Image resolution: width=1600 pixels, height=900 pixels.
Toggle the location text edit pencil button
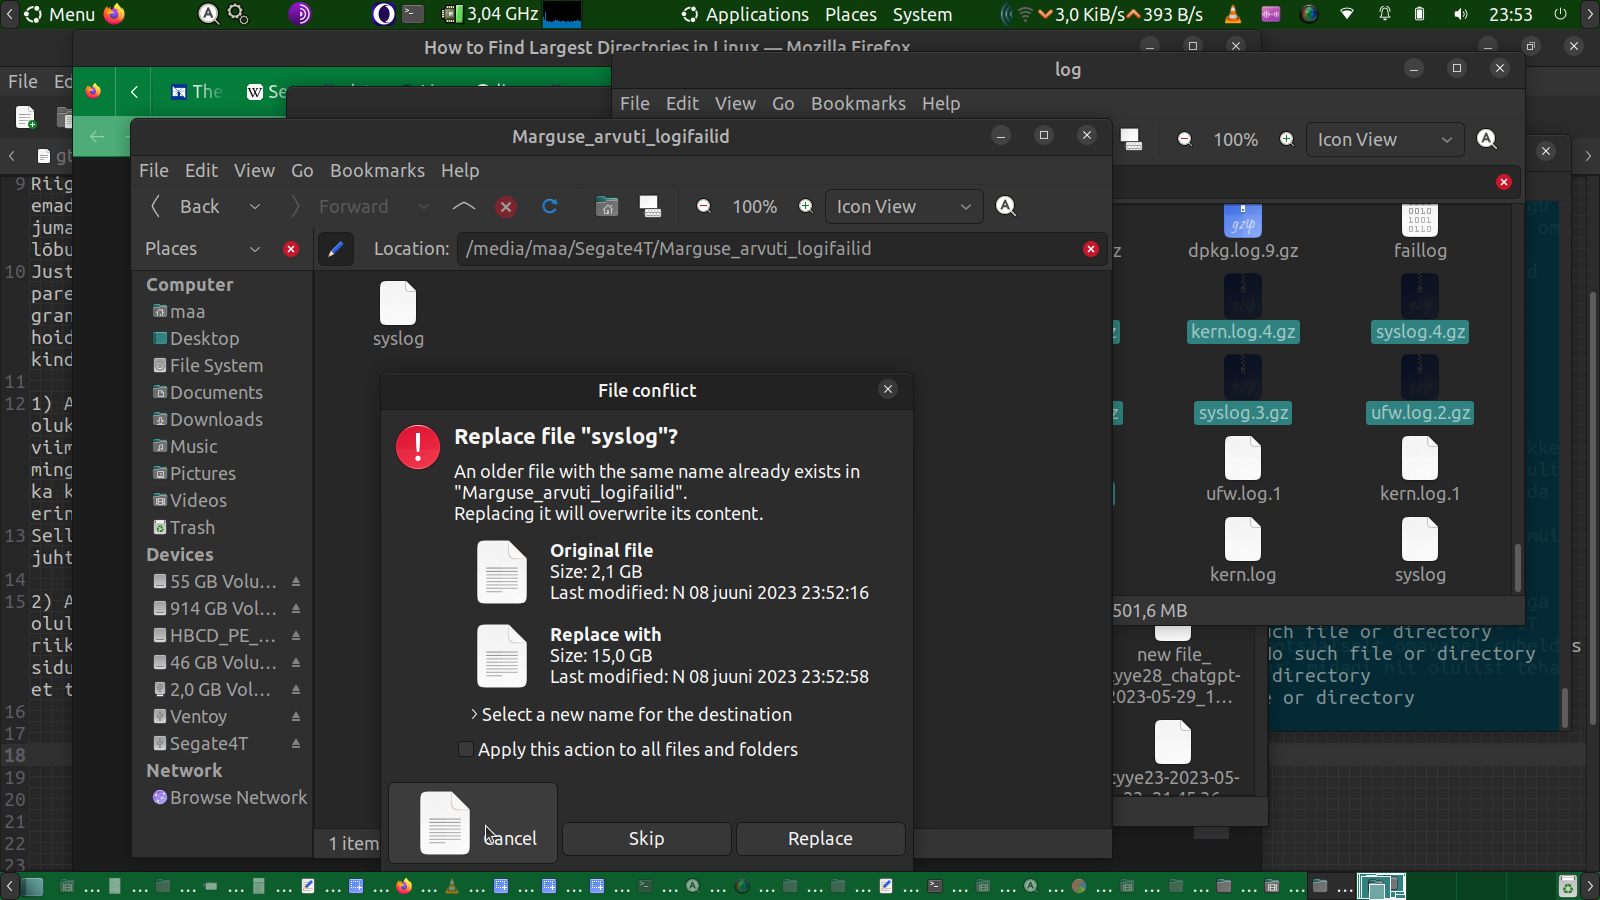(x=336, y=249)
